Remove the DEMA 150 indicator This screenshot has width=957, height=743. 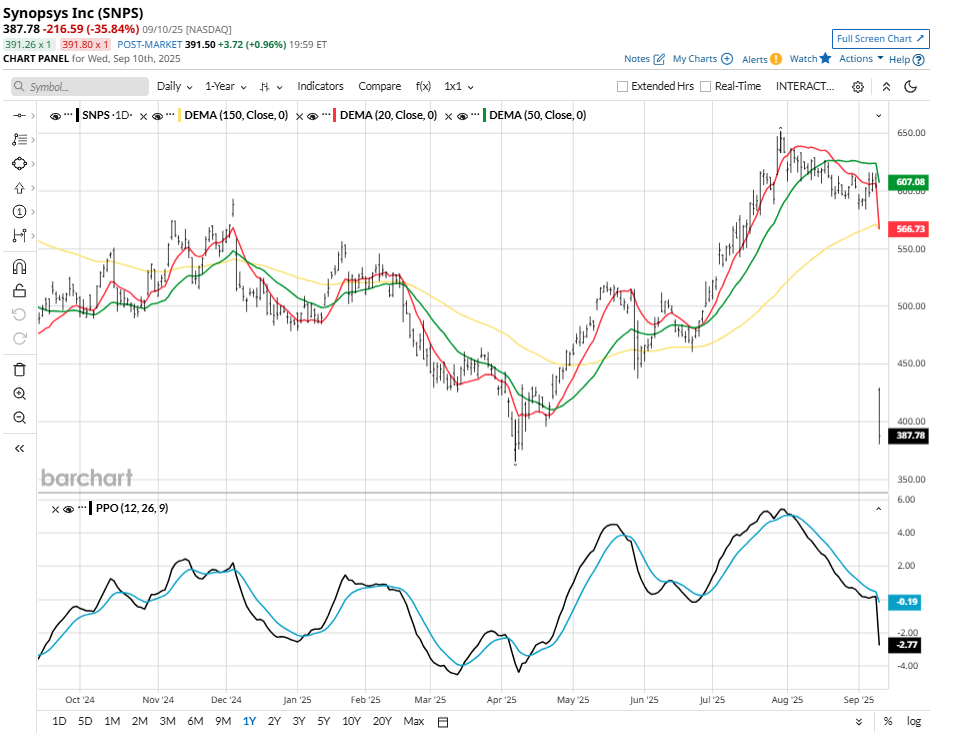143,116
